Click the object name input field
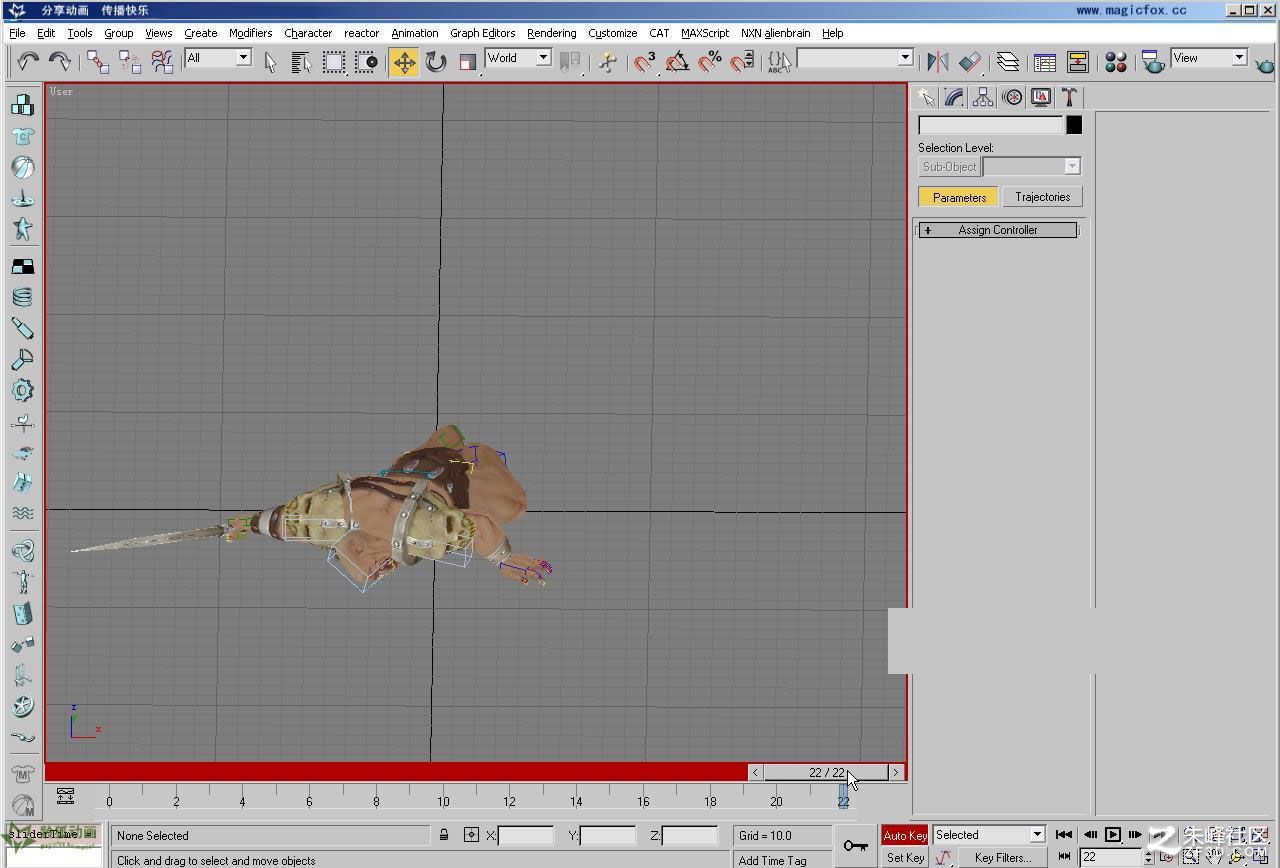Viewport: 1280px width, 868px height. (x=991, y=125)
